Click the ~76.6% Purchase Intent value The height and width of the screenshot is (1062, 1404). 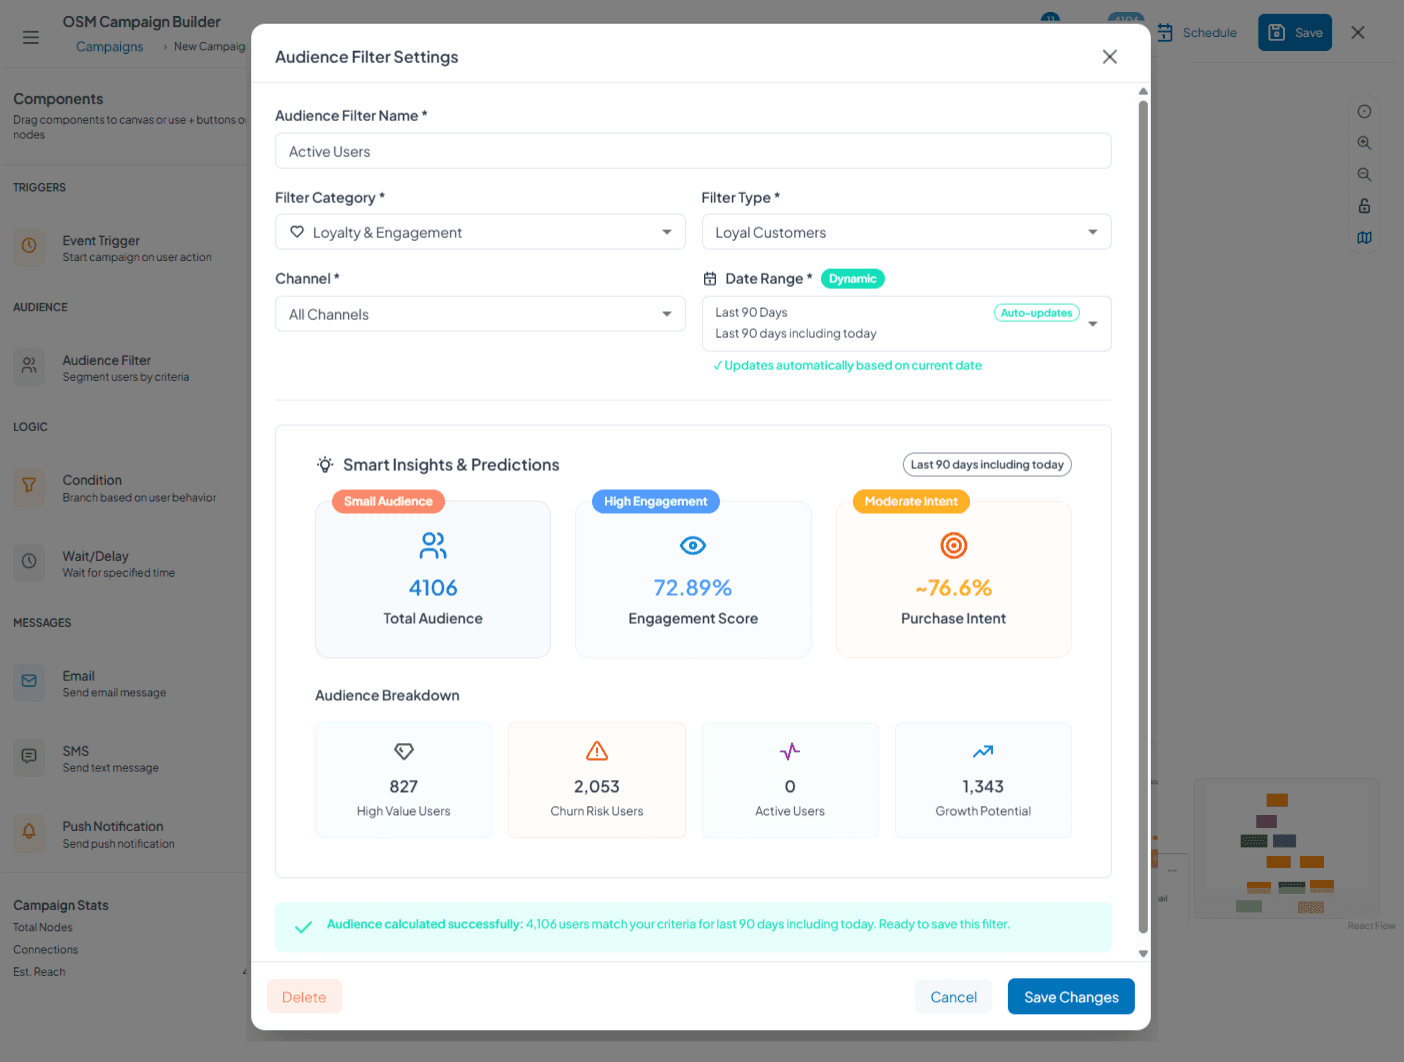954,588
